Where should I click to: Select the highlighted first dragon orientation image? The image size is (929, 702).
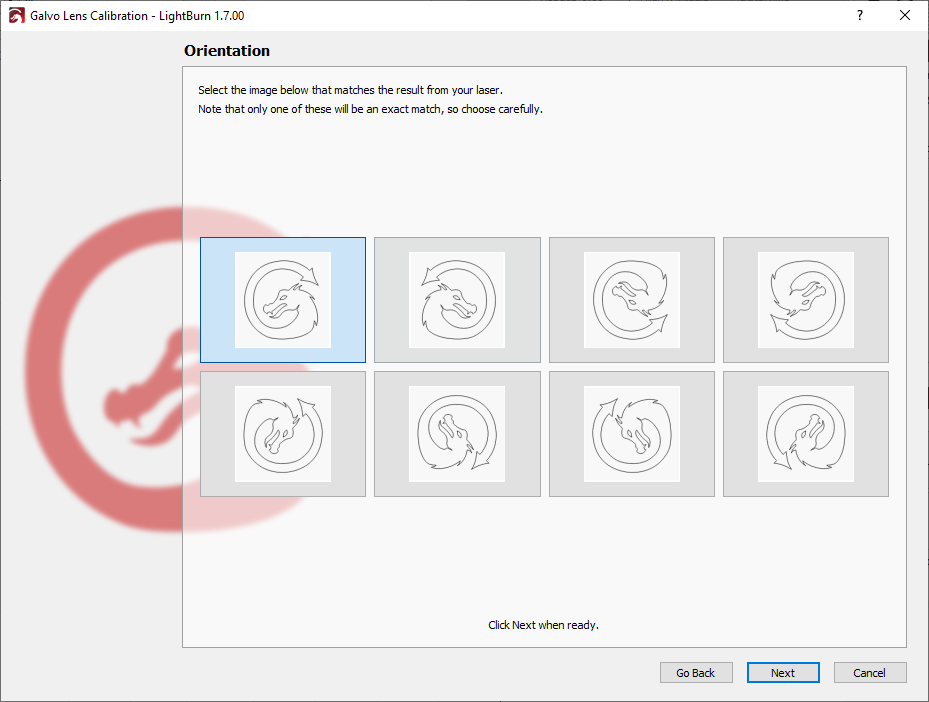tap(283, 300)
